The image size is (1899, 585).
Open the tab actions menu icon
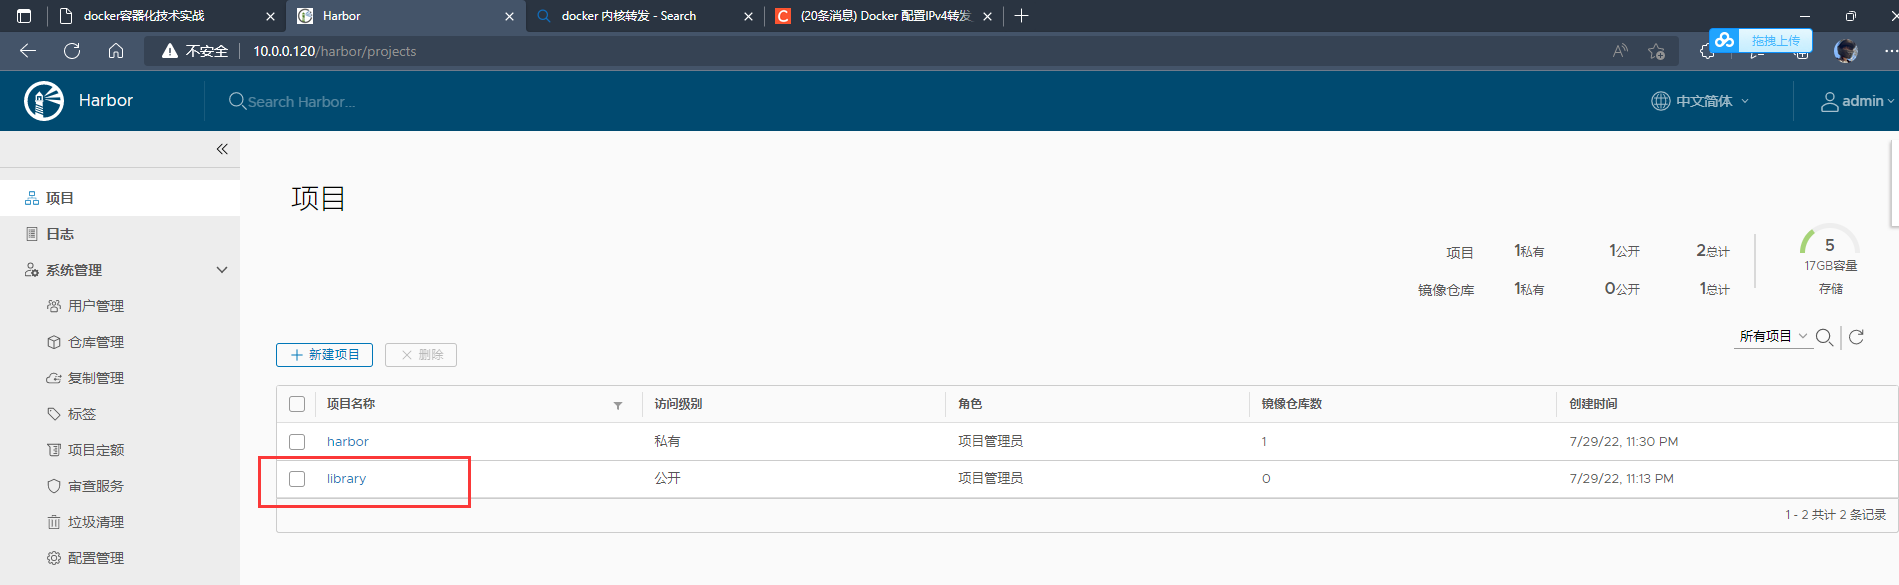pyautogui.click(x=24, y=16)
